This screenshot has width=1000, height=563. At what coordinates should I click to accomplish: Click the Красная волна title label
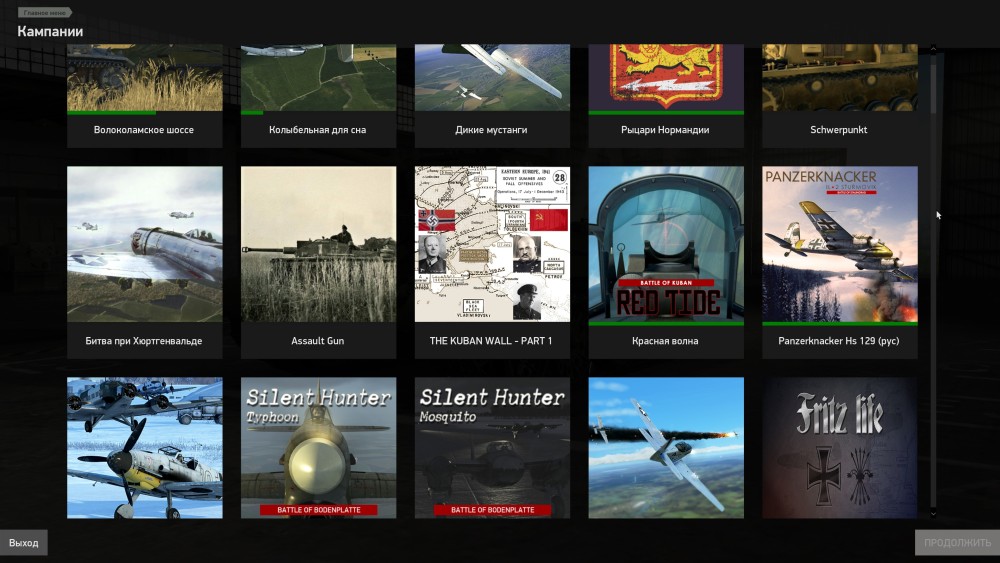[665, 341]
